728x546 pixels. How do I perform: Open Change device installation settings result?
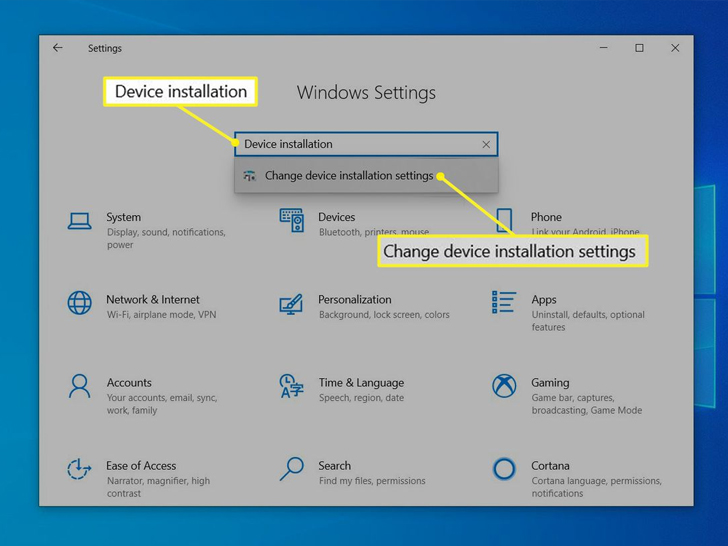(366, 176)
